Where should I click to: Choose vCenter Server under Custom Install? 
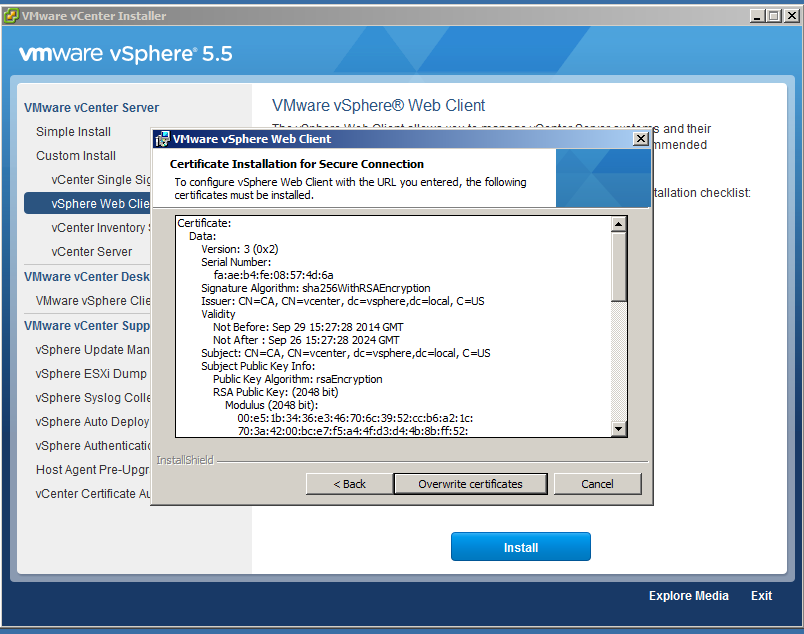click(92, 252)
